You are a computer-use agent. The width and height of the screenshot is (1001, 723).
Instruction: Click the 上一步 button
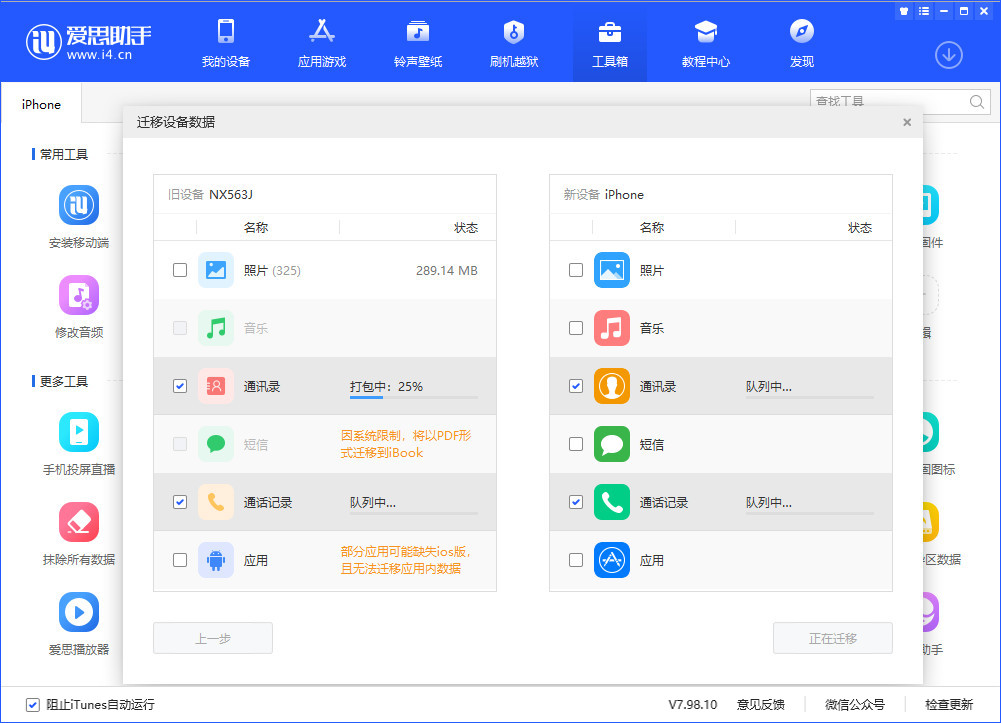tap(212, 638)
